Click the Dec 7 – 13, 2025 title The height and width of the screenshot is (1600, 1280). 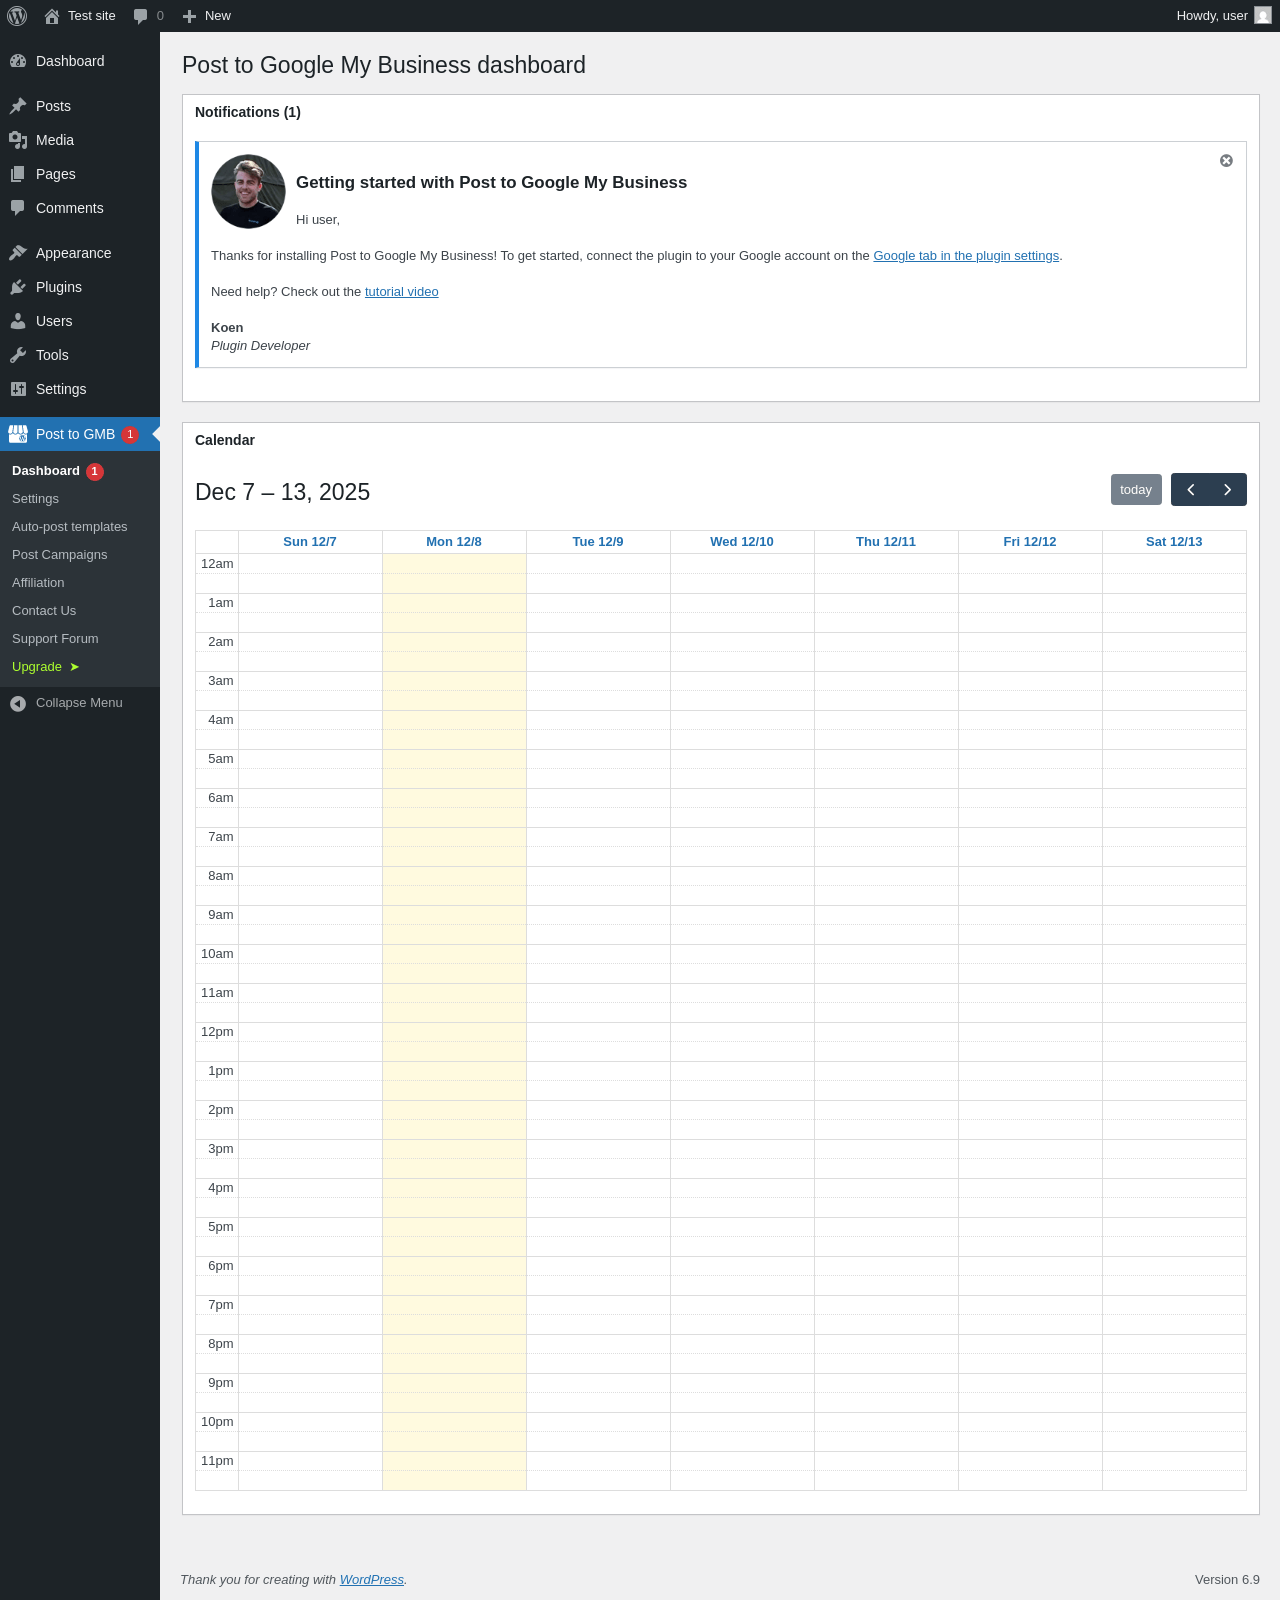tap(283, 492)
